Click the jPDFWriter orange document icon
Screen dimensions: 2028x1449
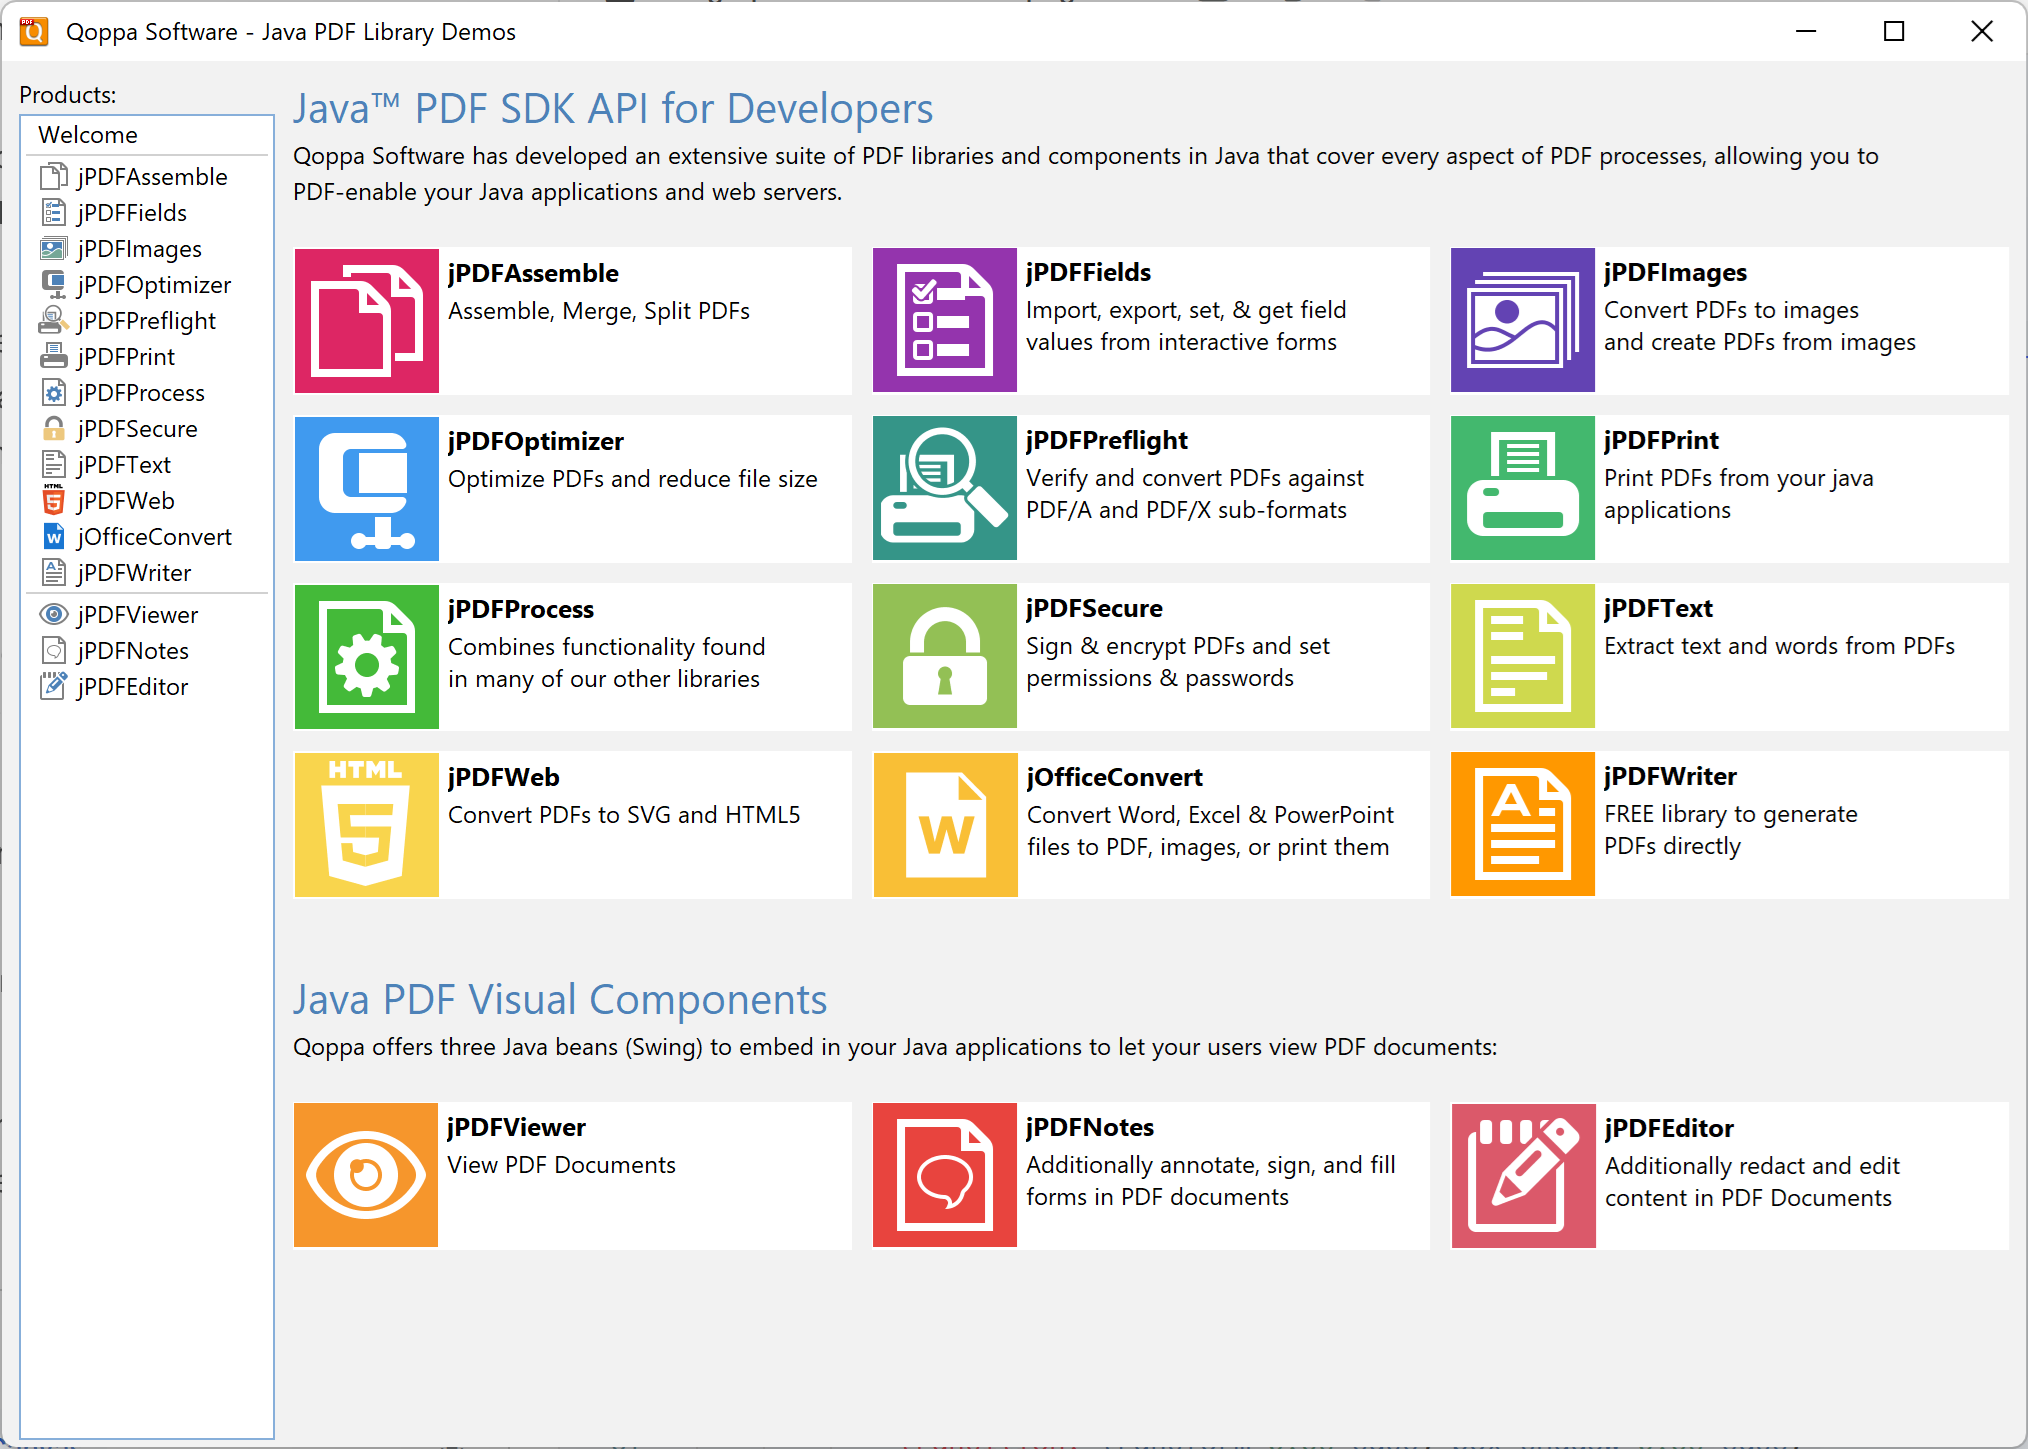coord(1522,824)
